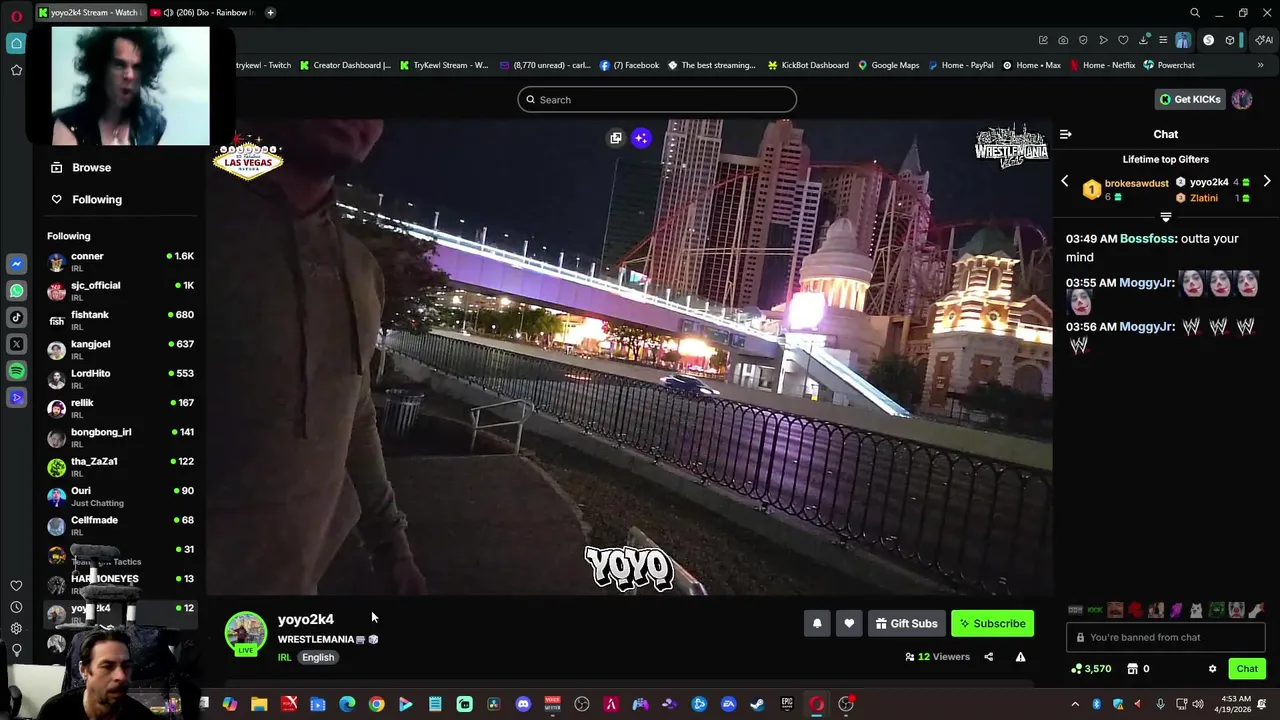Click the Subscribe button
Image resolution: width=1280 pixels, height=720 pixels.
993,623
